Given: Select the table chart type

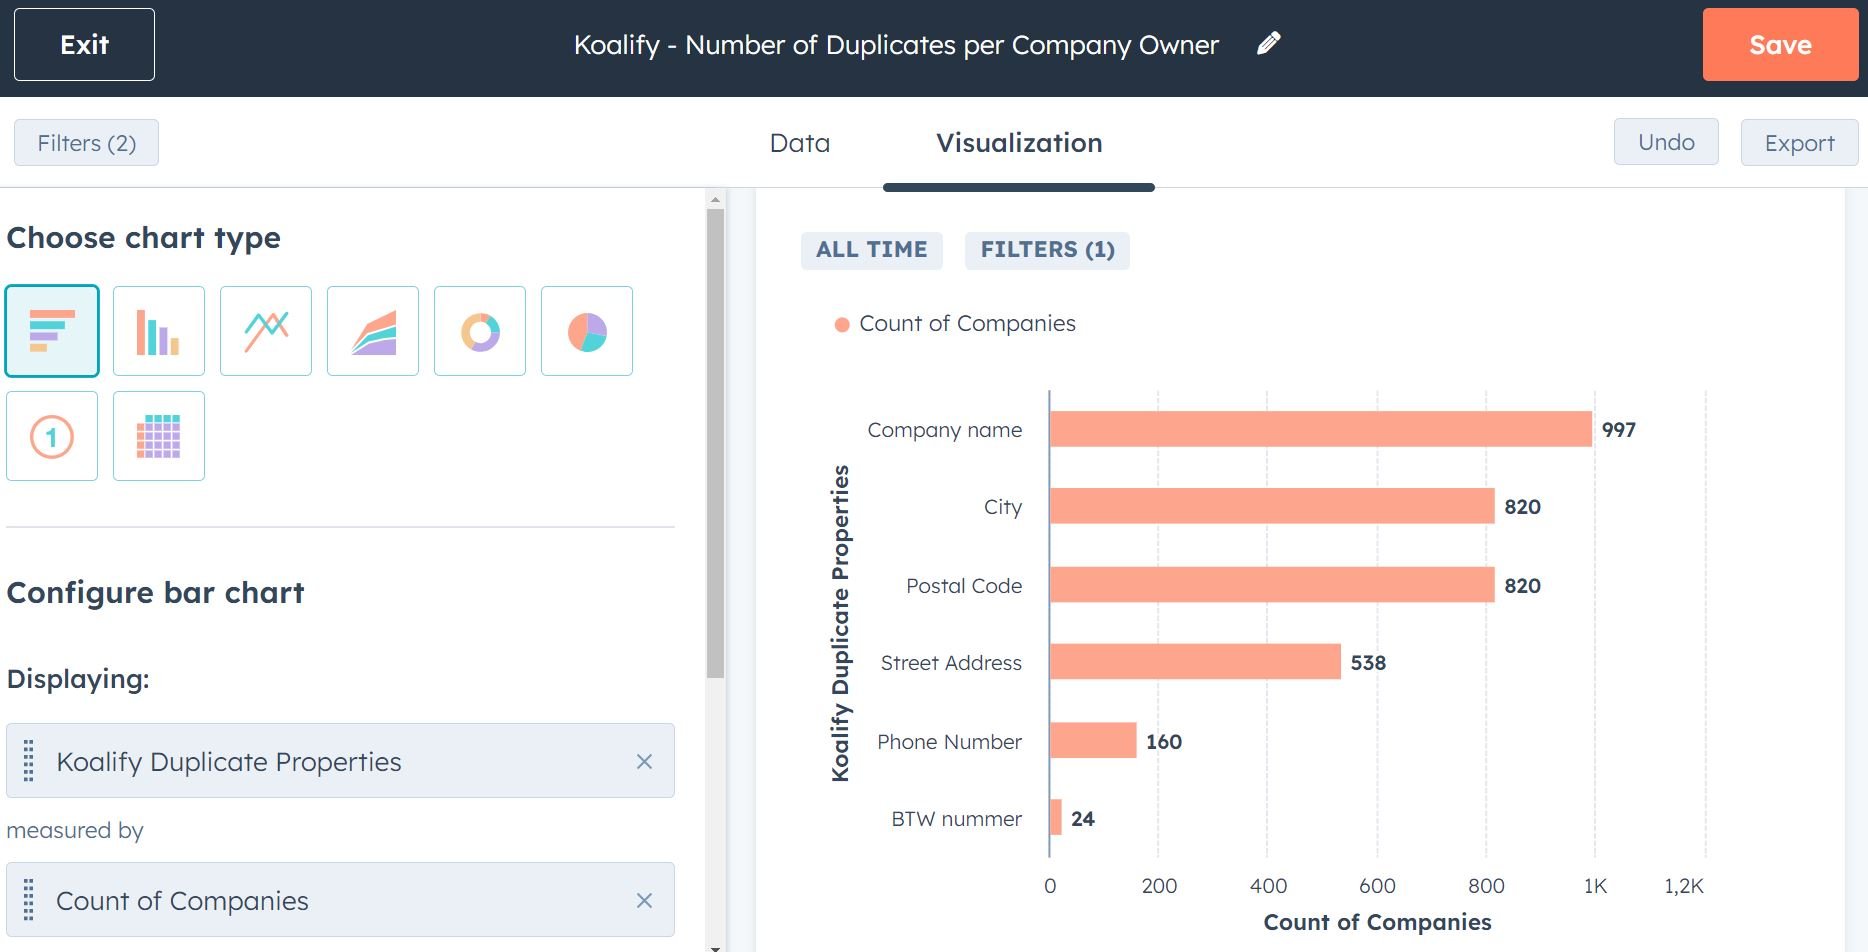Looking at the screenshot, I should 159,435.
